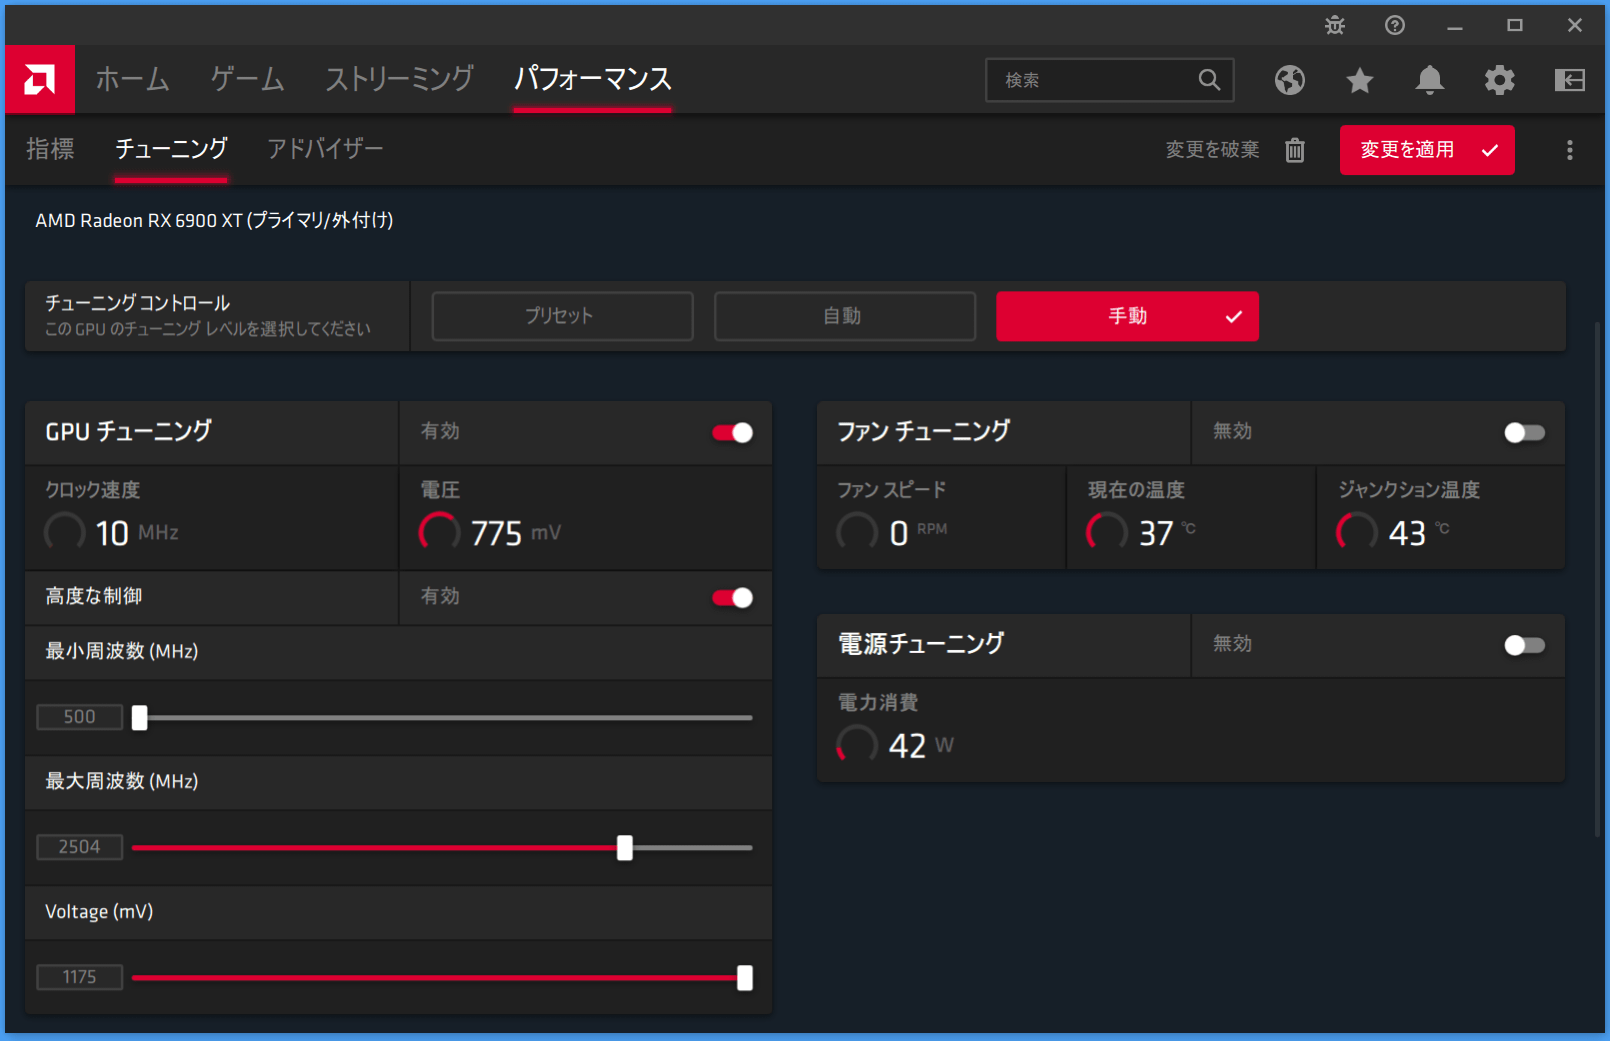Click the trash icon to discard changes
1610x1041 pixels.
pyautogui.click(x=1295, y=150)
